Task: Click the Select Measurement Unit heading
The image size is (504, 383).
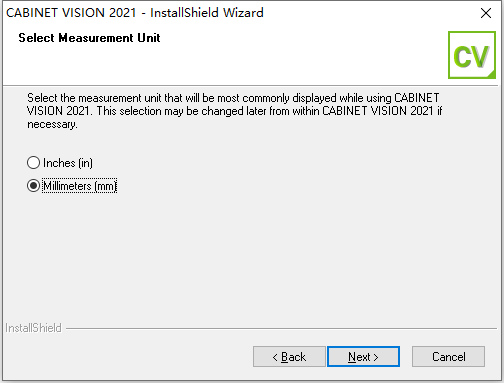Action: [x=89, y=38]
